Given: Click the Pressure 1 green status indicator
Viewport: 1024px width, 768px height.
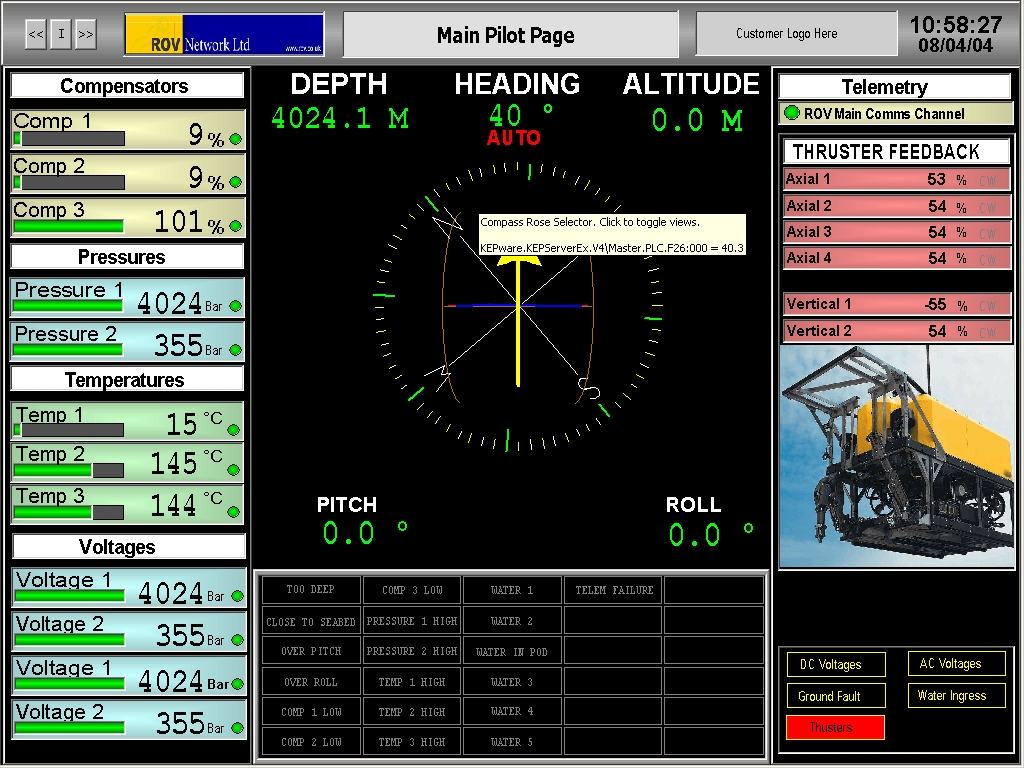Looking at the screenshot, I should tap(236, 306).
